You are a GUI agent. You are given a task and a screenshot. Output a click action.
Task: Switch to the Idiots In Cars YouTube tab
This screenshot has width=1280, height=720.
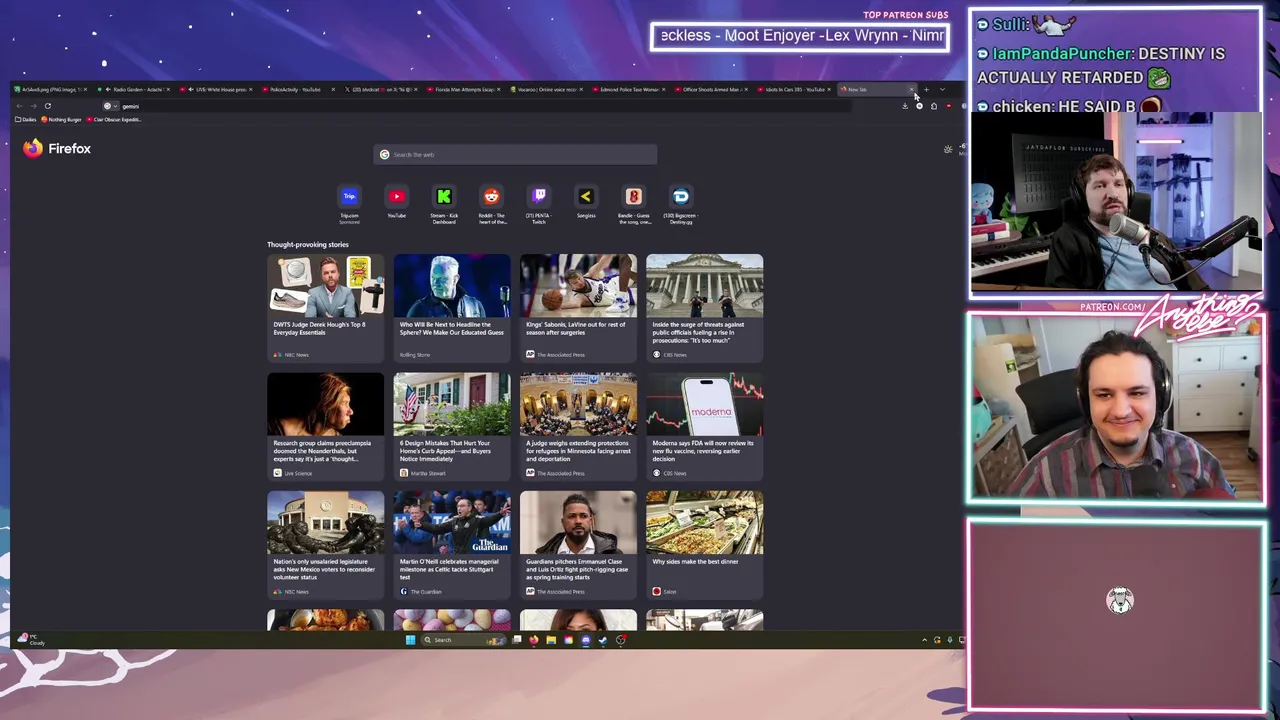[x=794, y=89]
